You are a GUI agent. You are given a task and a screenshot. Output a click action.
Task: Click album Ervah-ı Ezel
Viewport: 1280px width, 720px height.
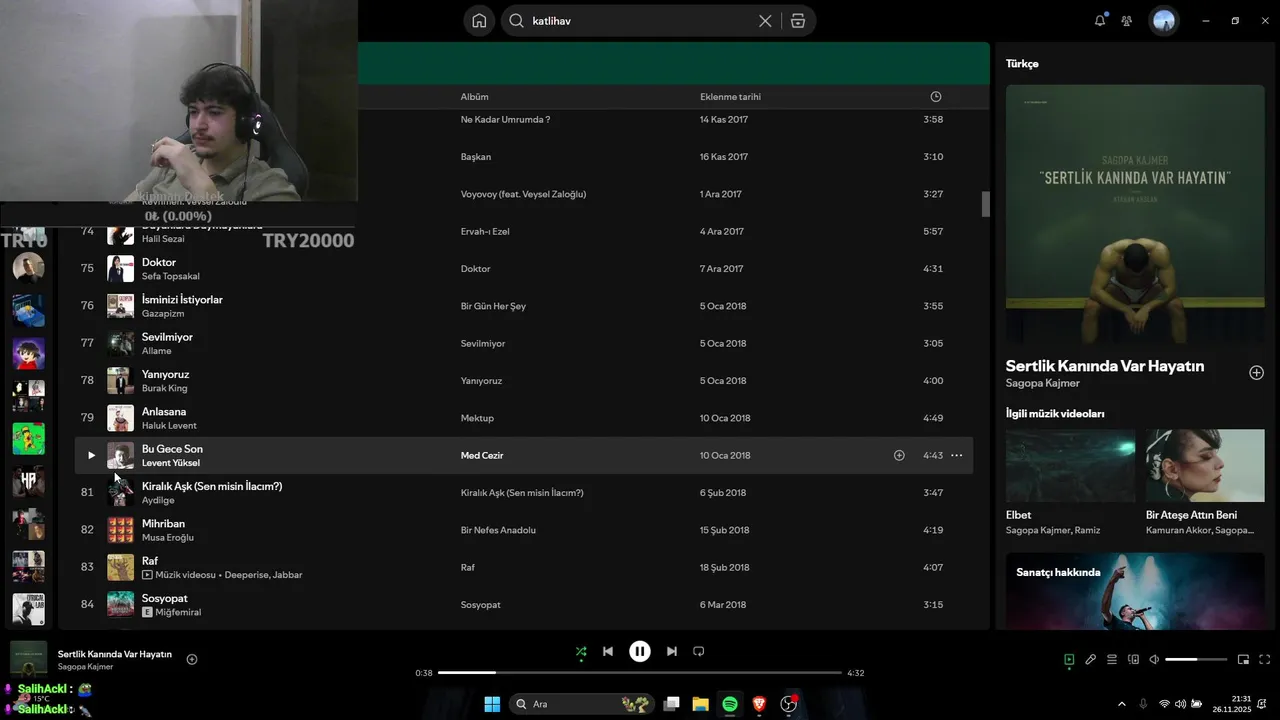tap(485, 231)
